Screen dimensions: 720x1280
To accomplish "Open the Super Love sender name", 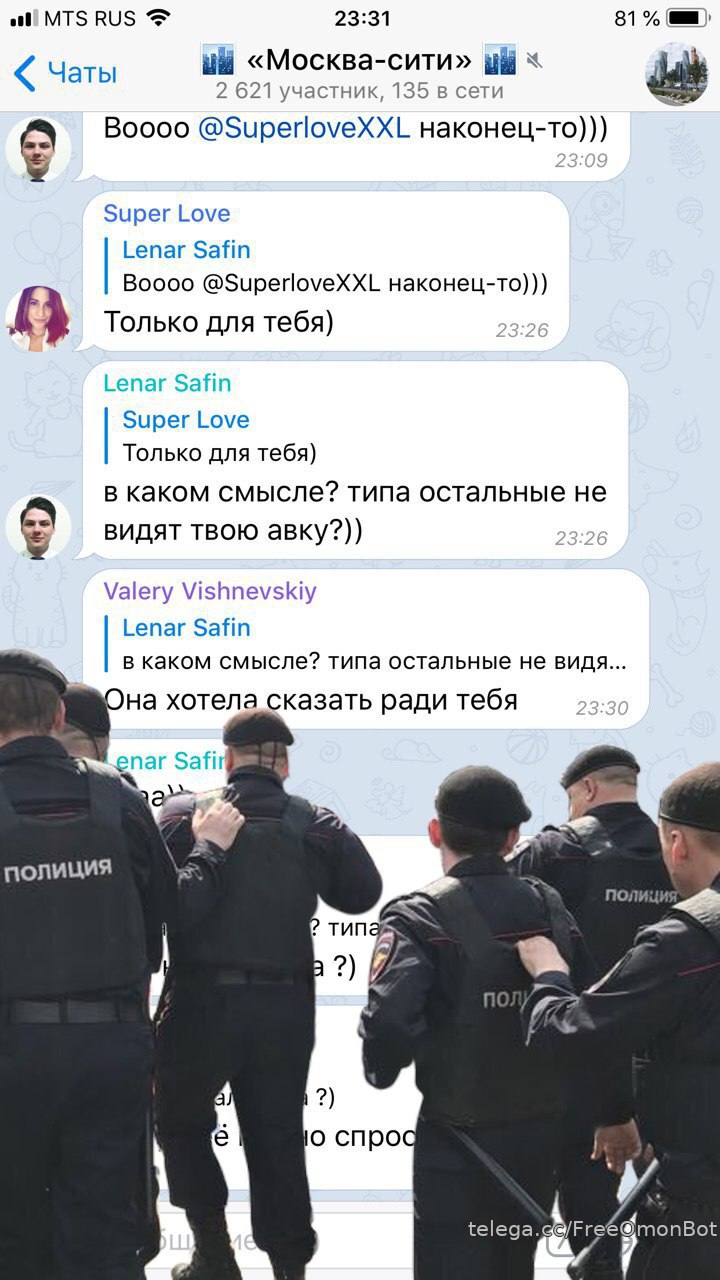I will pyautogui.click(x=167, y=213).
